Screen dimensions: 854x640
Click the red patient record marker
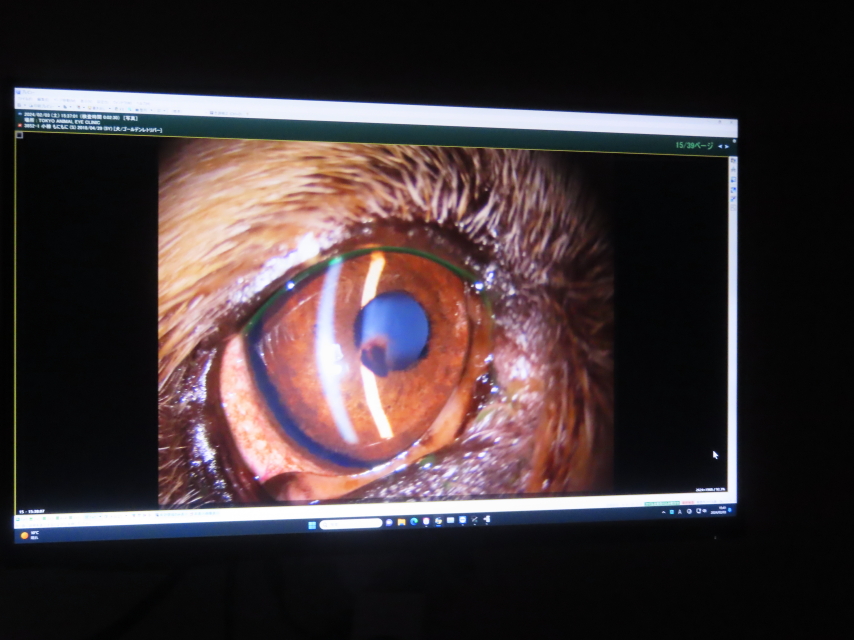[19, 128]
